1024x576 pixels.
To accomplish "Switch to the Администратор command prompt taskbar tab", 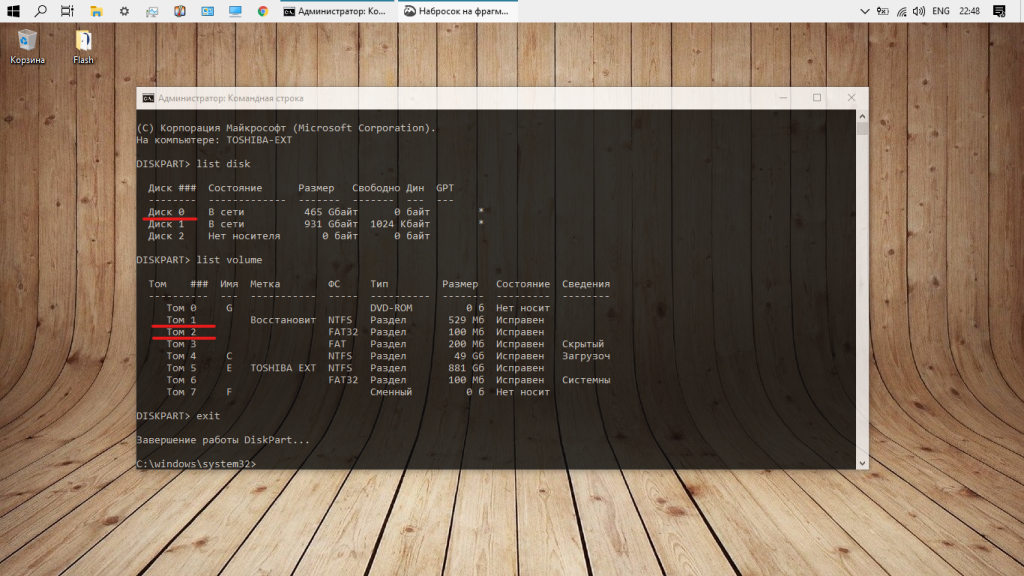I will (x=335, y=11).
